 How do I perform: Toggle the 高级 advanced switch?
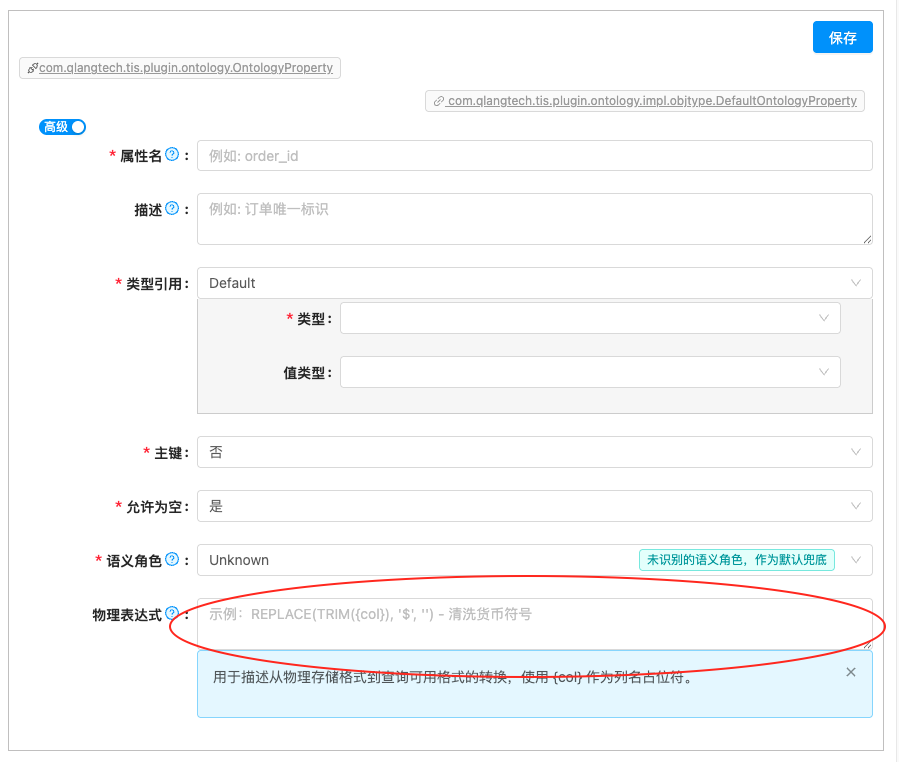coord(62,127)
